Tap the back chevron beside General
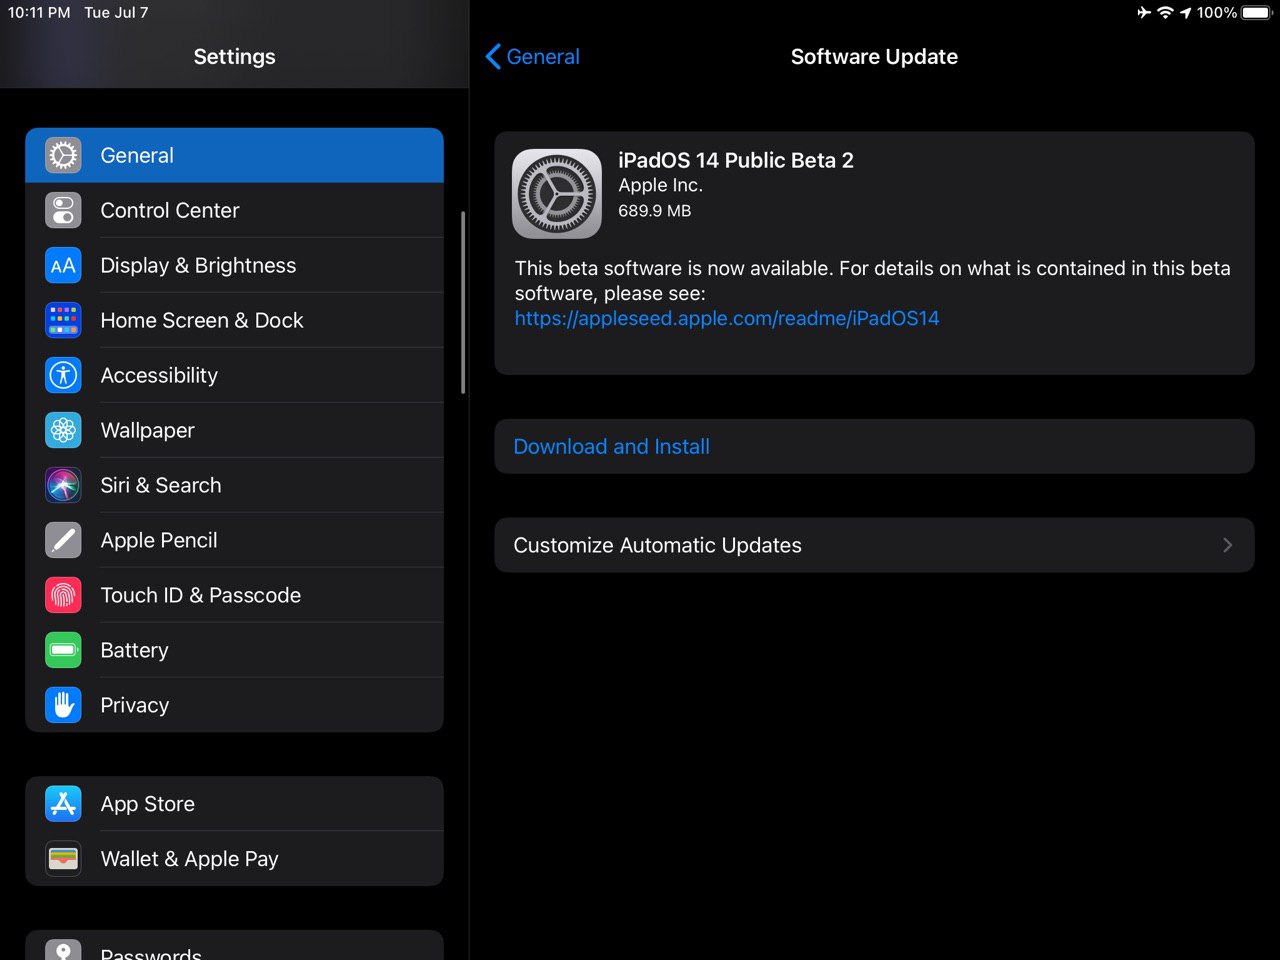The height and width of the screenshot is (960, 1280). click(x=493, y=57)
